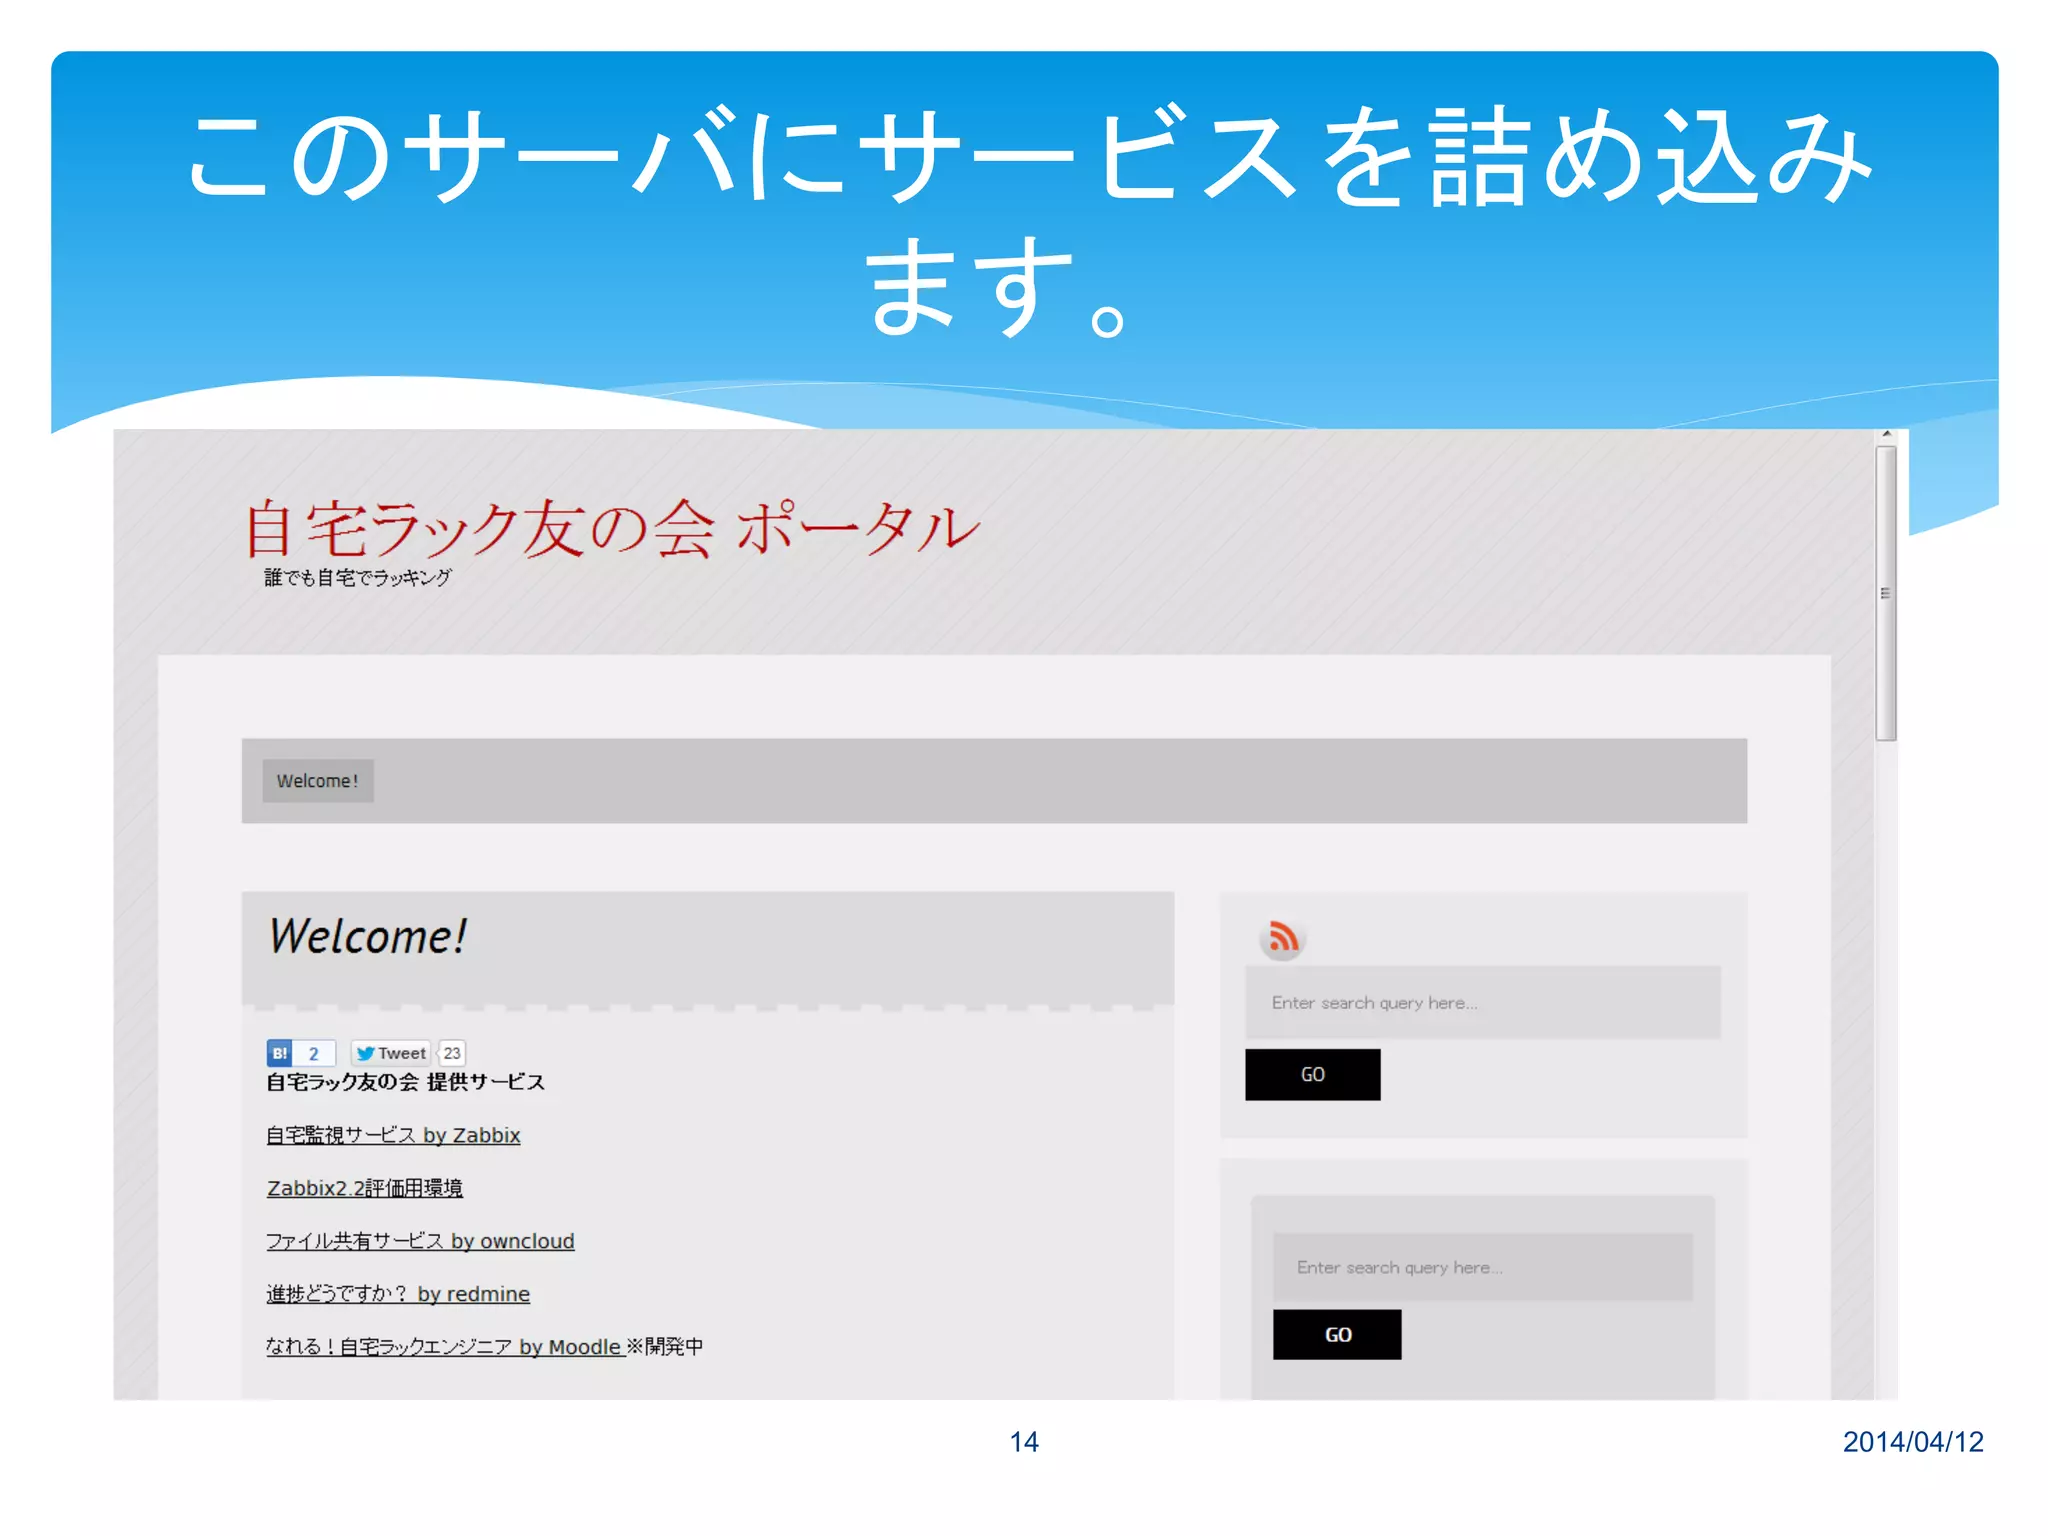Click the ※開発中 note text
Screen dimensions: 2048x1536
tap(665, 1347)
